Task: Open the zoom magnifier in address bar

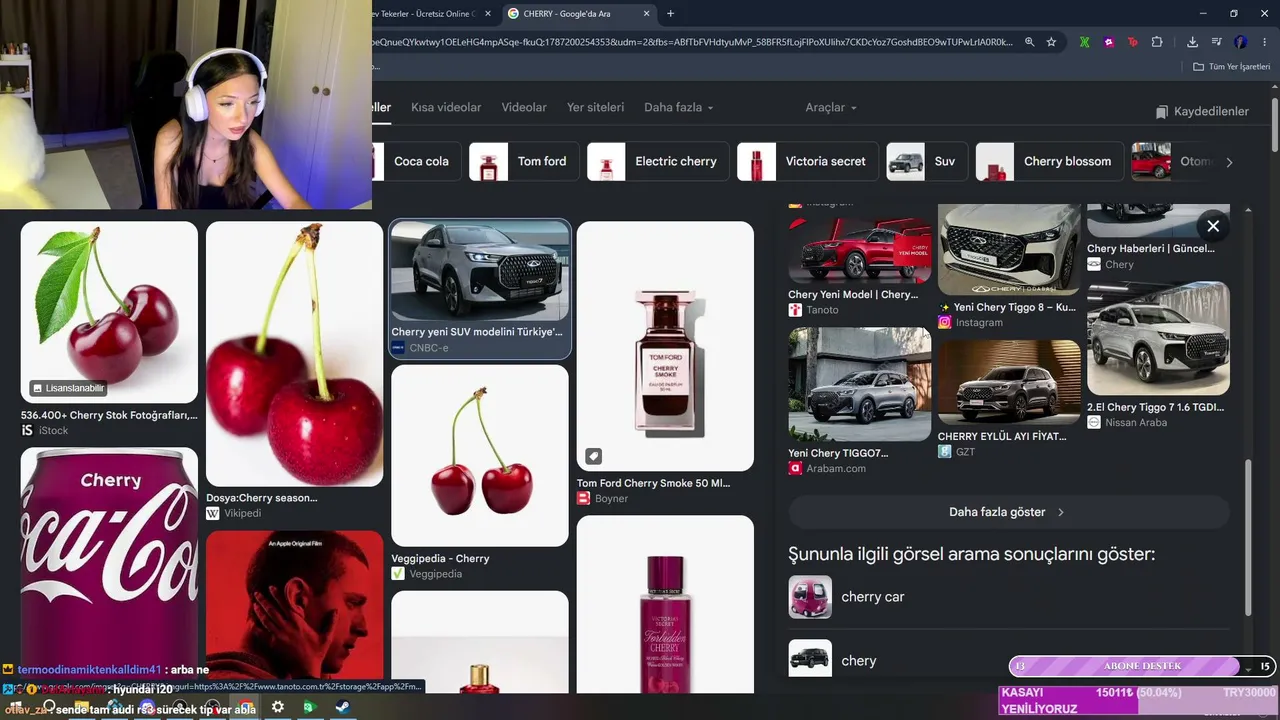Action: click(x=1029, y=42)
